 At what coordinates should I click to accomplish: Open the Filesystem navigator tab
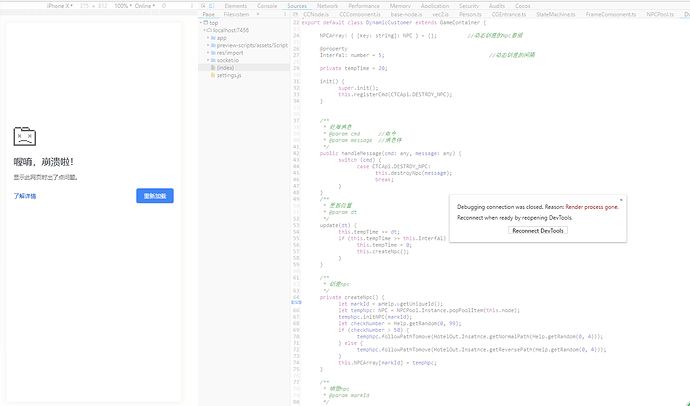tap(237, 15)
